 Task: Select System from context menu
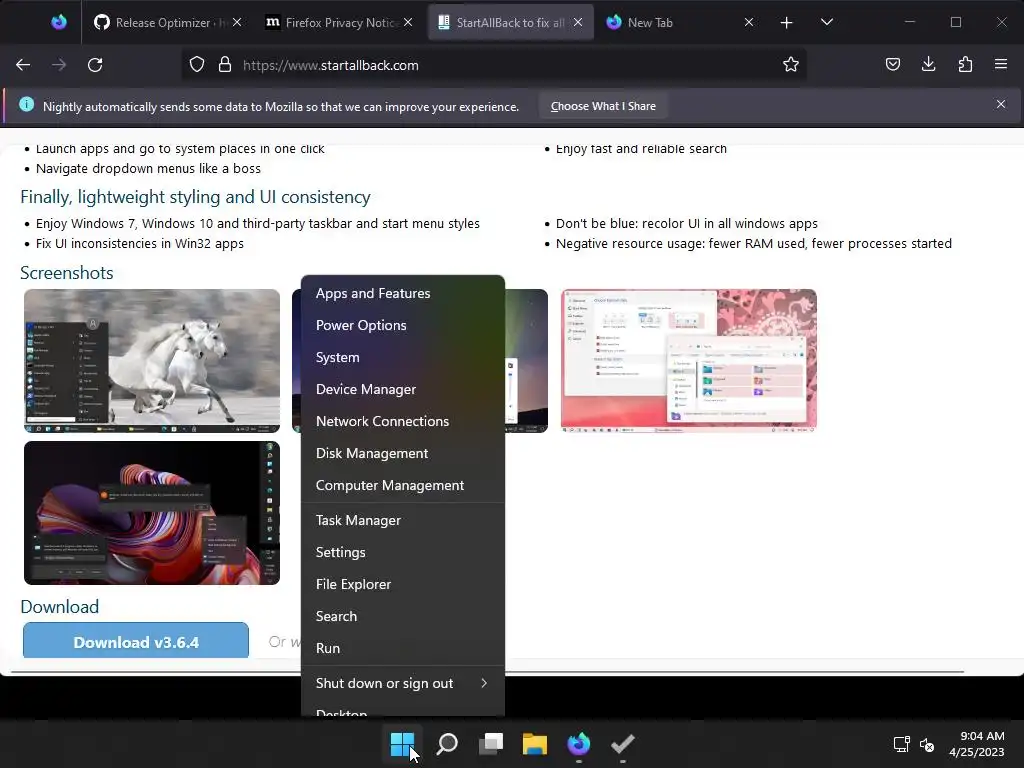(402, 357)
